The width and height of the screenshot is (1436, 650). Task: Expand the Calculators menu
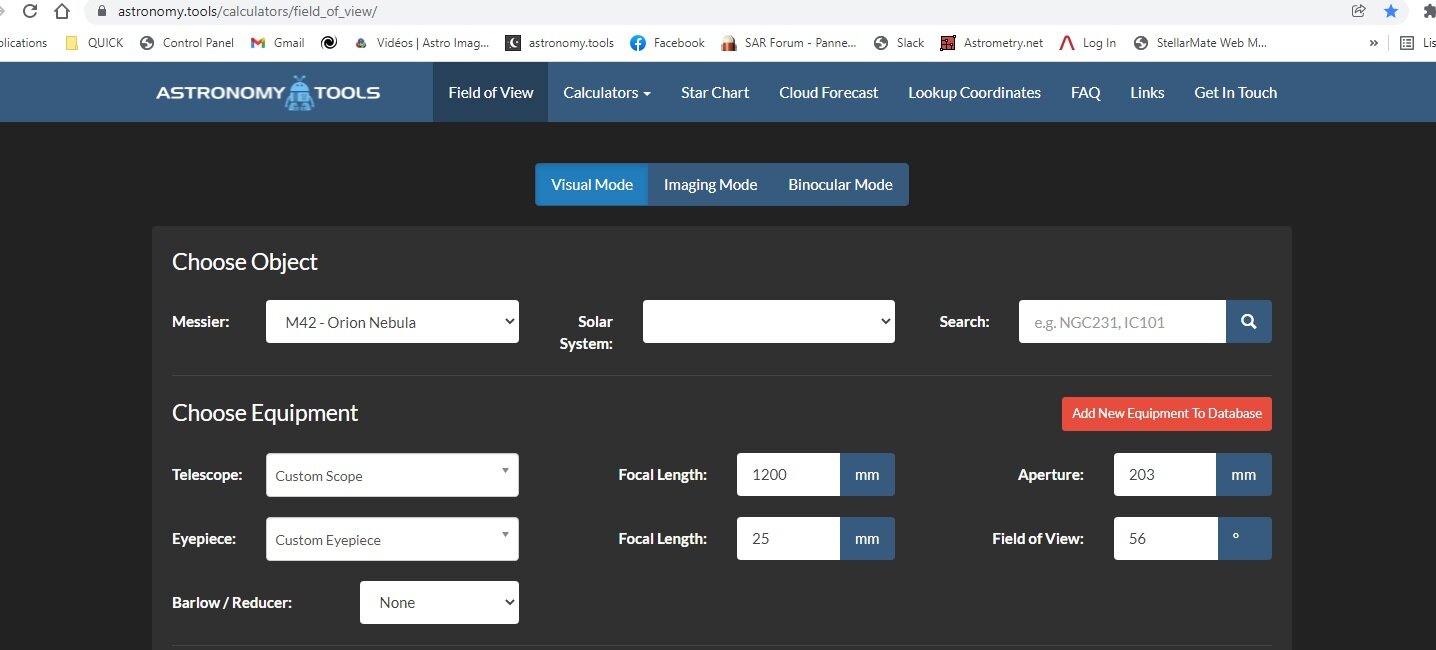607,92
